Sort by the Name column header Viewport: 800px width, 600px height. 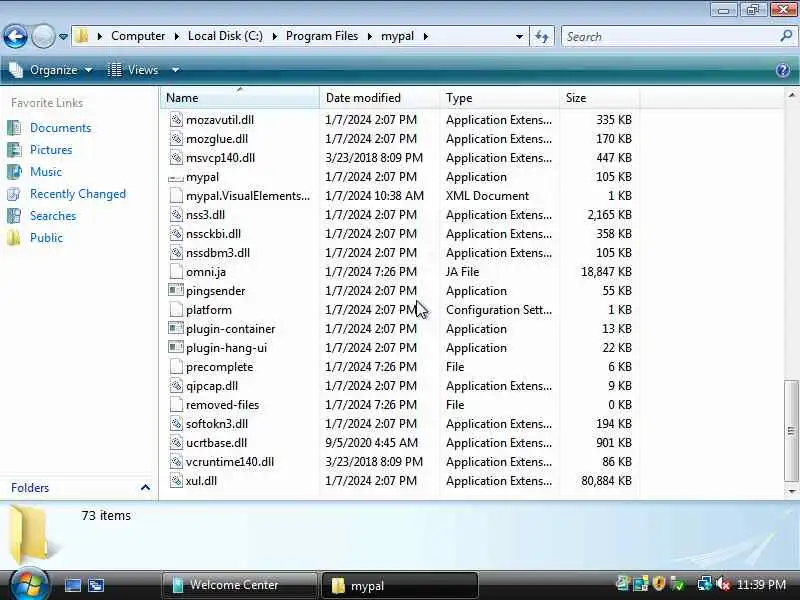(240, 97)
